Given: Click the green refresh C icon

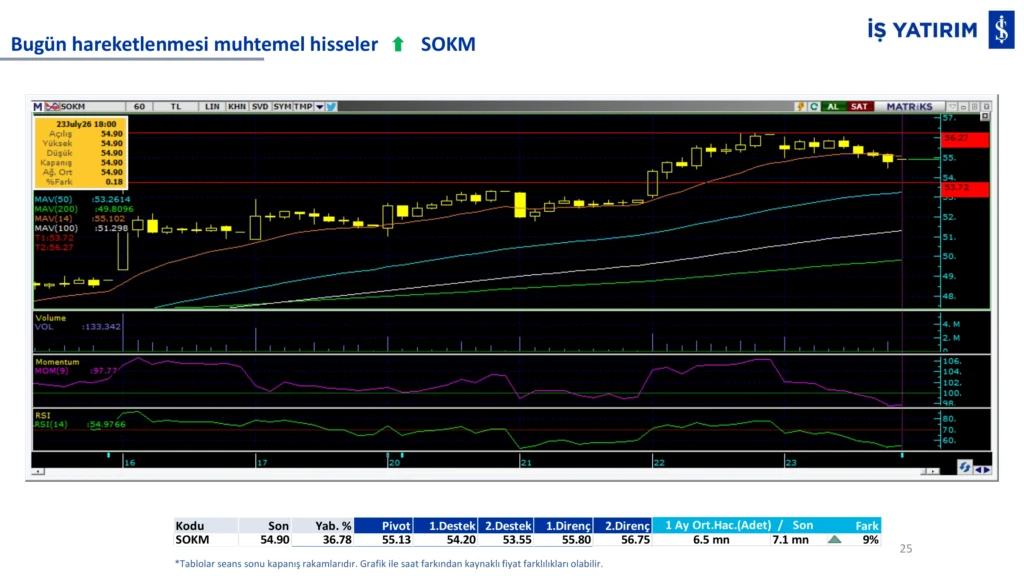Looking at the screenshot, I should pos(814,106).
